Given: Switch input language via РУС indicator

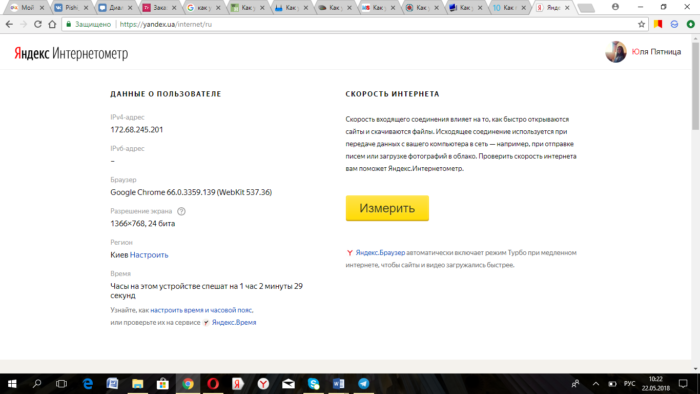Looking at the screenshot, I should (x=629, y=384).
